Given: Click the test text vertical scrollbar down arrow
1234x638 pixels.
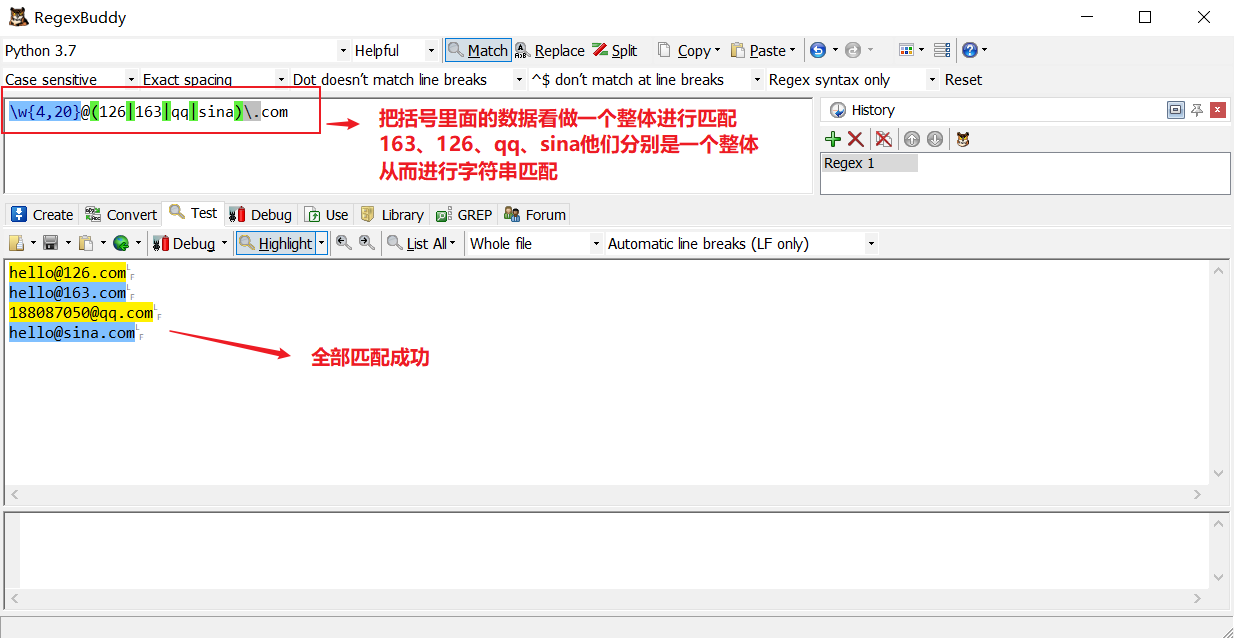Looking at the screenshot, I should (1218, 474).
